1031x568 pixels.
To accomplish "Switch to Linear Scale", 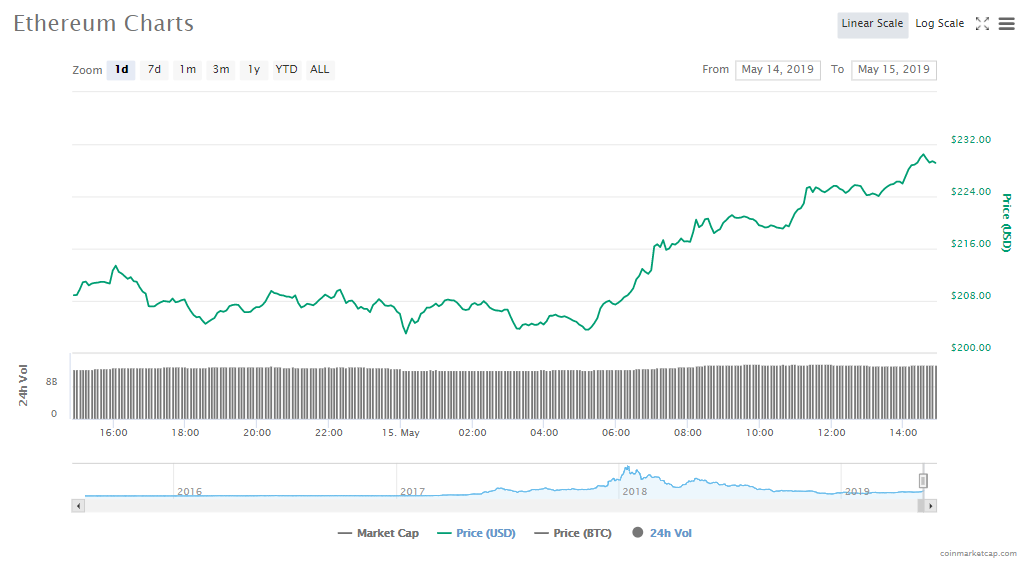I will [x=872, y=24].
